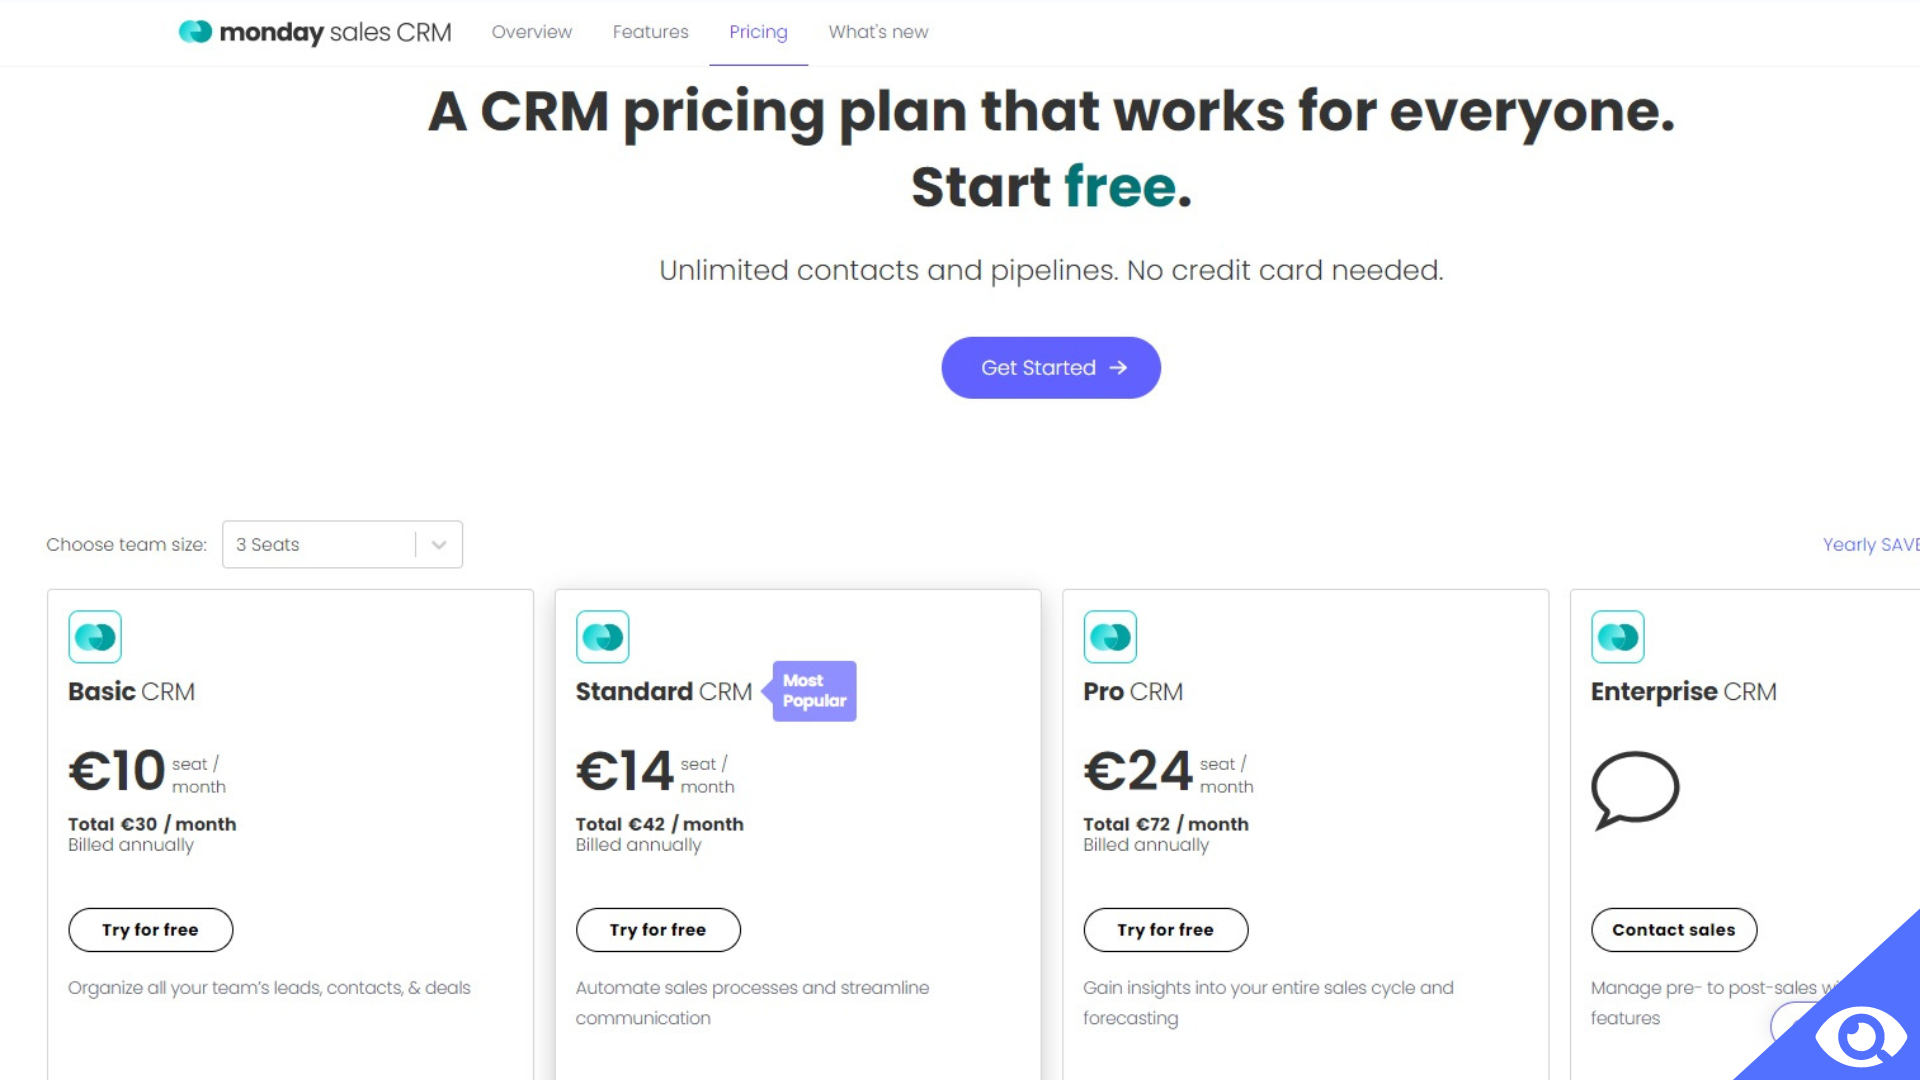Image resolution: width=1920 pixels, height=1080 pixels.
Task: Switch to the What's new page
Action: point(878,32)
